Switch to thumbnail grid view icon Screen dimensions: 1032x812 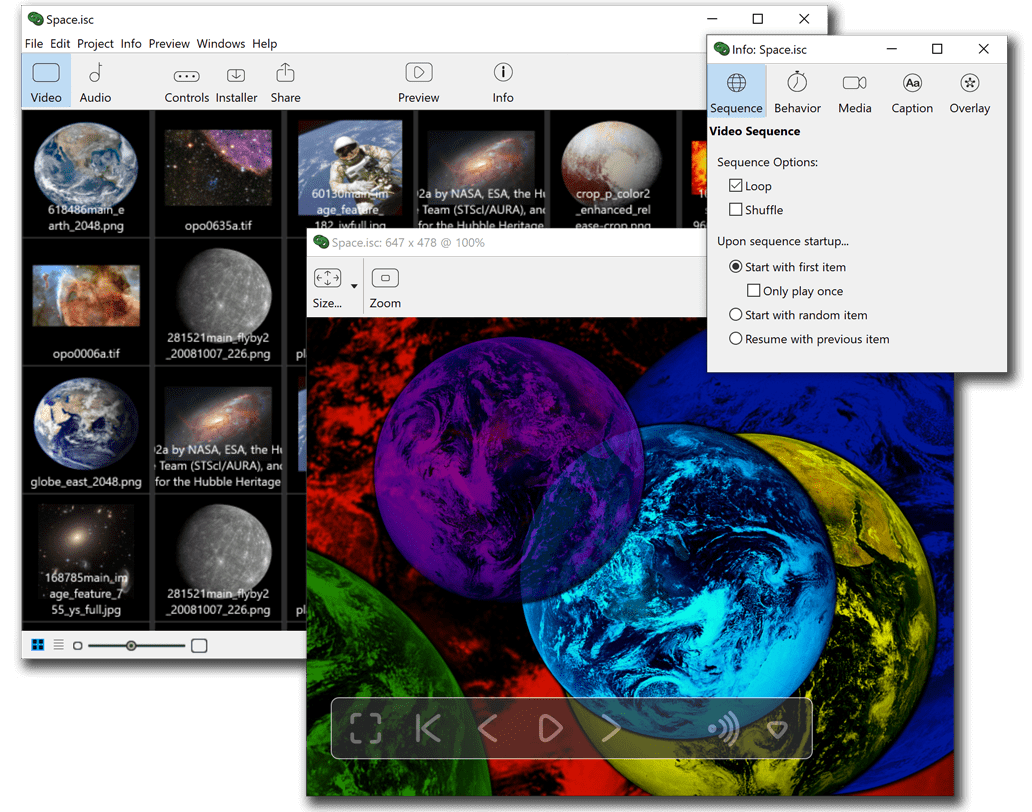38,645
